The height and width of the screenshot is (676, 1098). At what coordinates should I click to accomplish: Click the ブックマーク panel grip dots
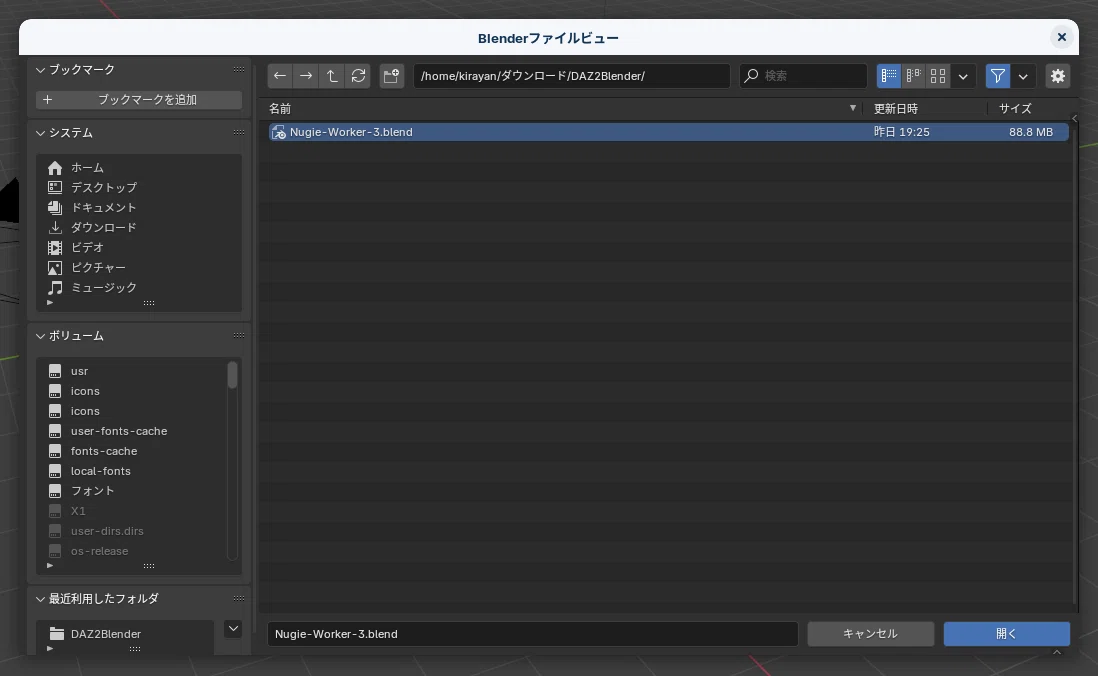pyautogui.click(x=239, y=69)
